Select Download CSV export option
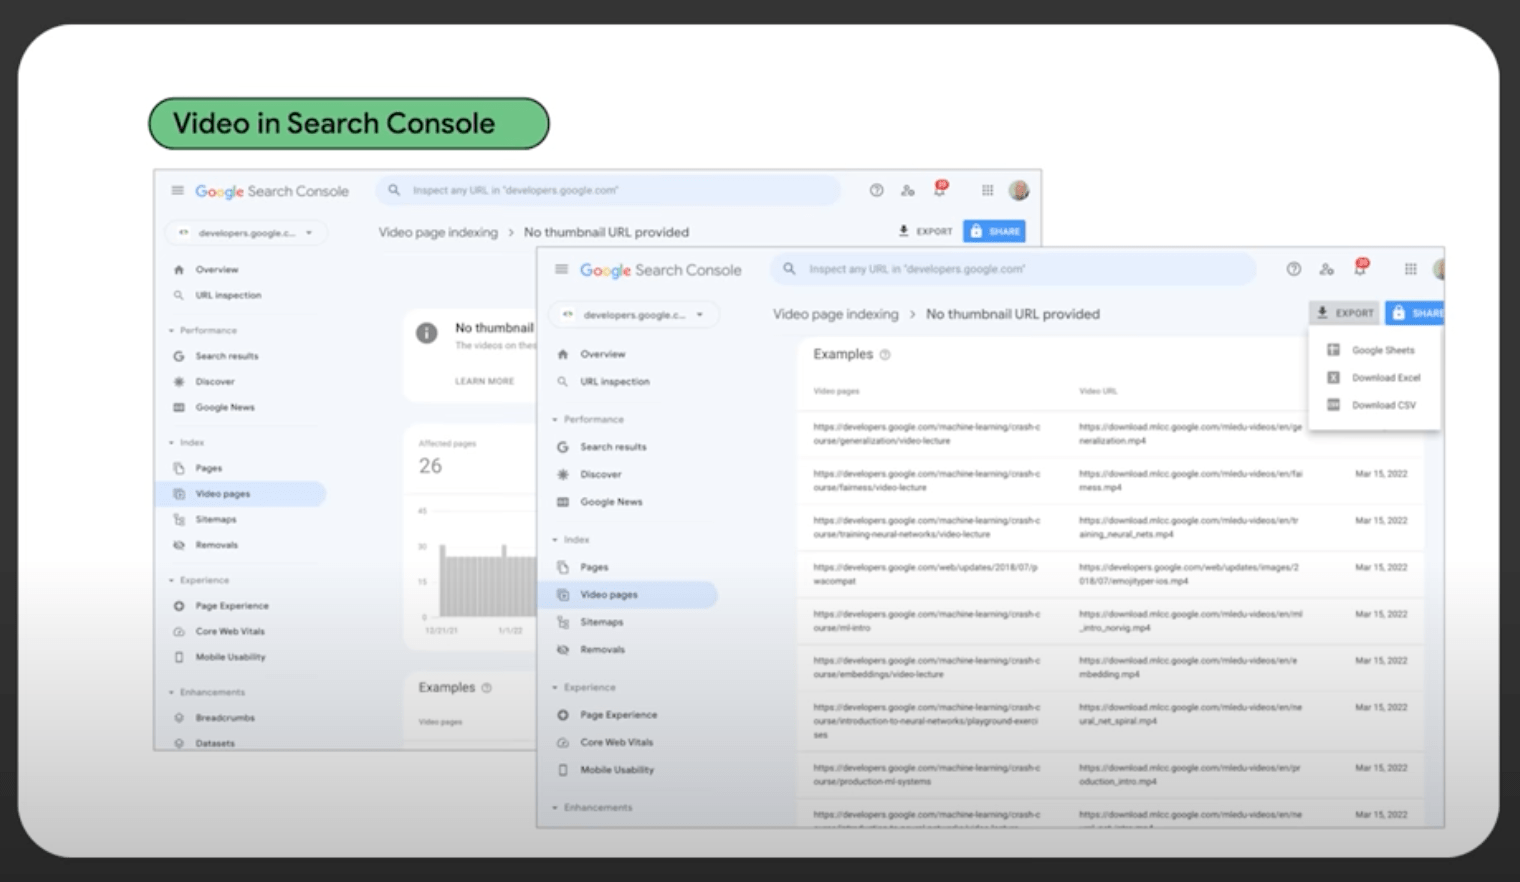The width and height of the screenshot is (1520, 882). point(1374,405)
